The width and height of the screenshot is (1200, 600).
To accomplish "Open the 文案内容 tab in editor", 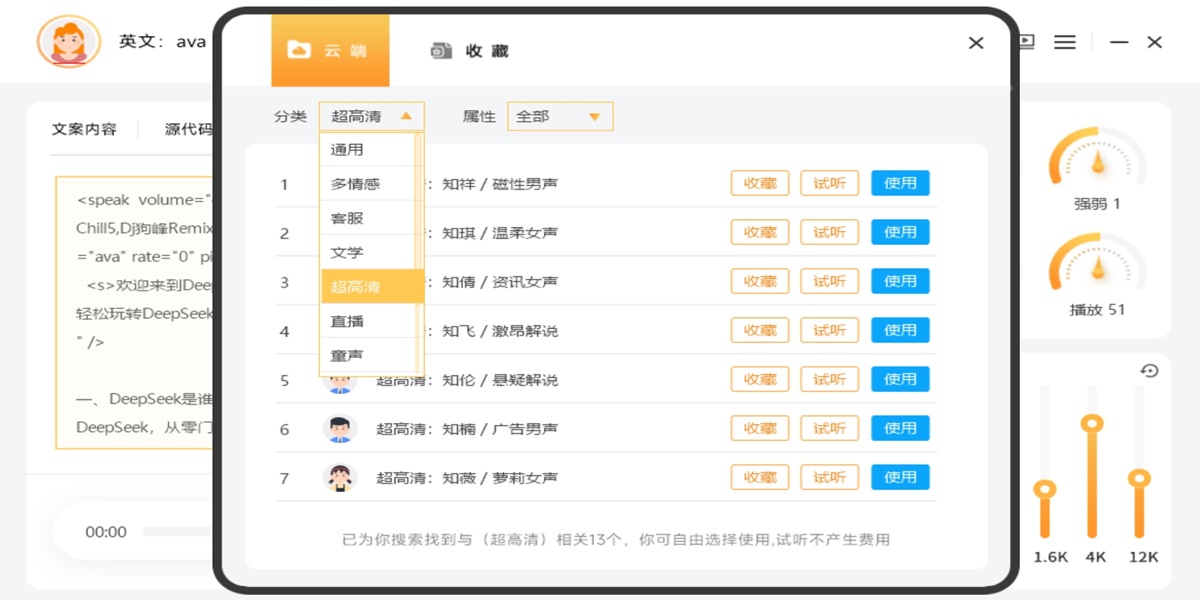I will point(84,129).
